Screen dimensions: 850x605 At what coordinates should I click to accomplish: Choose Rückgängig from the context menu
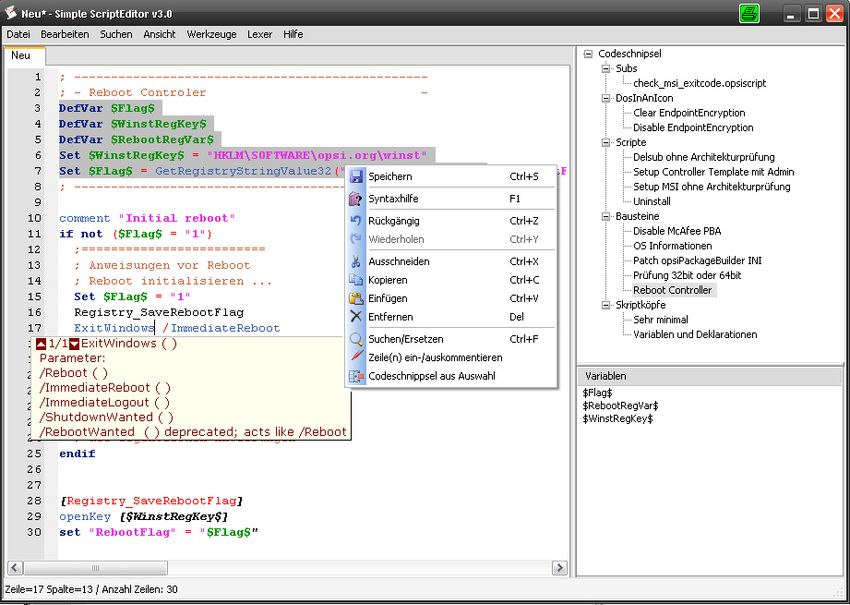(451, 221)
